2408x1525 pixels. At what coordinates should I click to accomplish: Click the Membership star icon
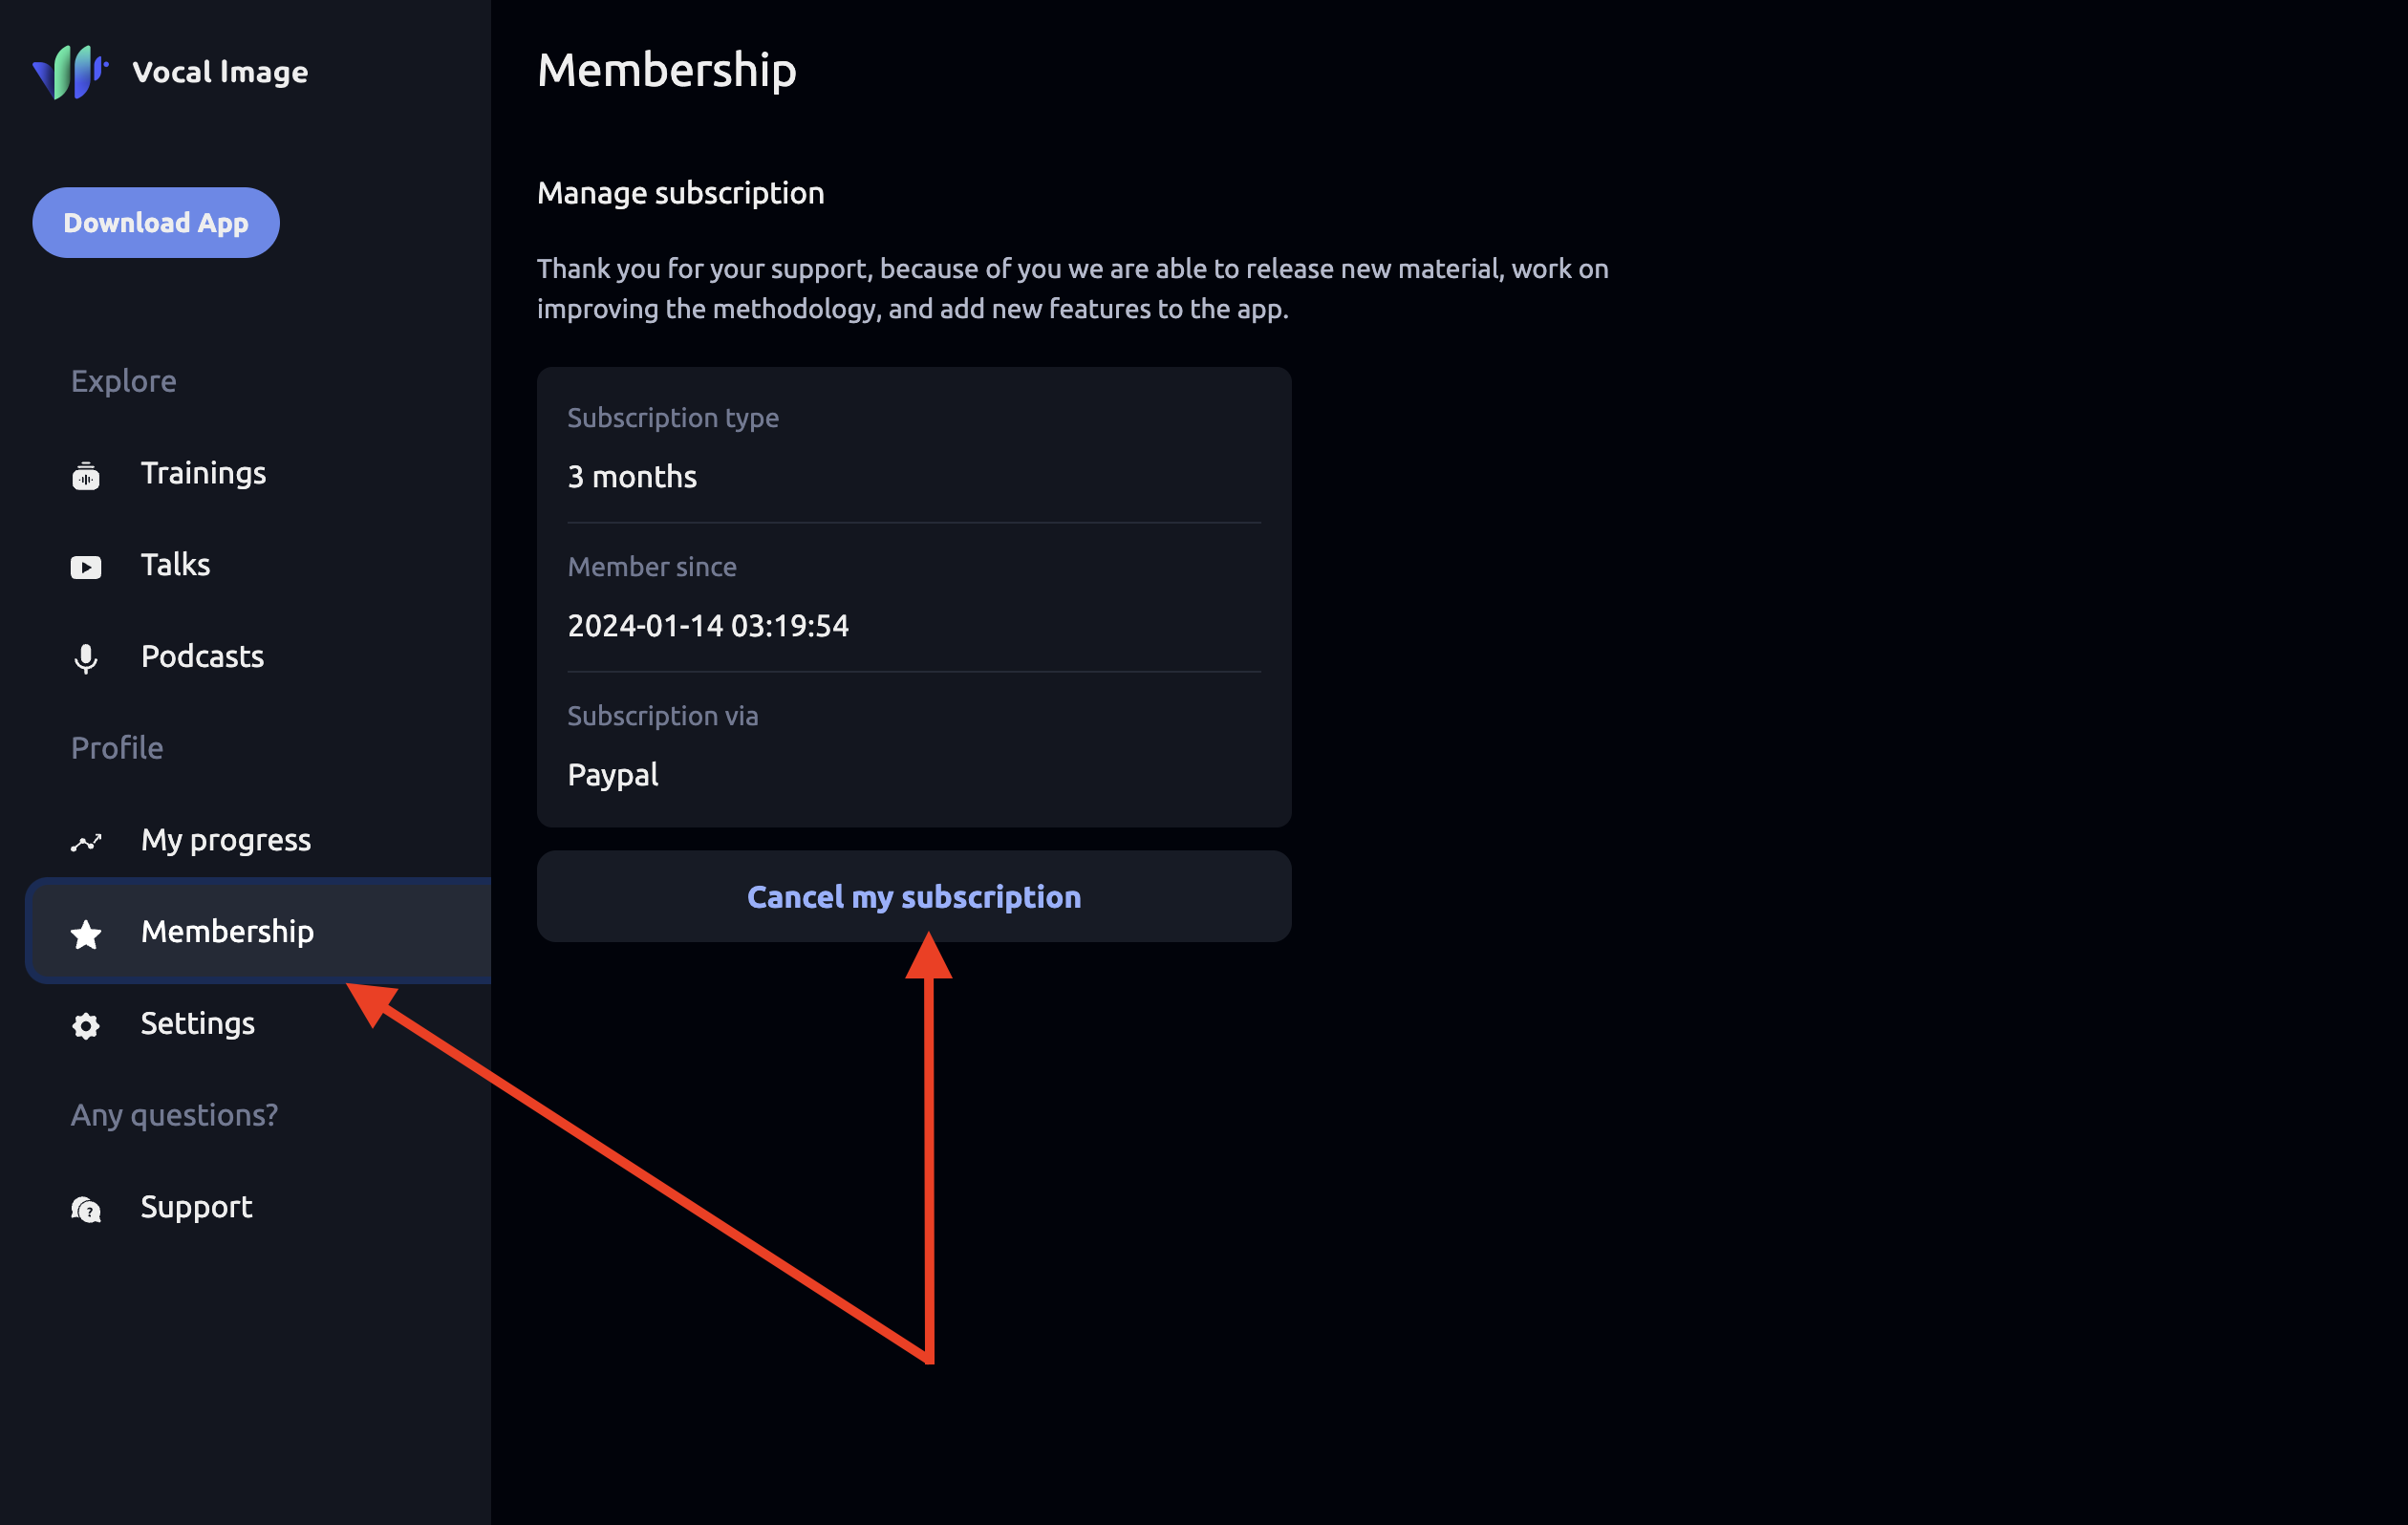86,934
